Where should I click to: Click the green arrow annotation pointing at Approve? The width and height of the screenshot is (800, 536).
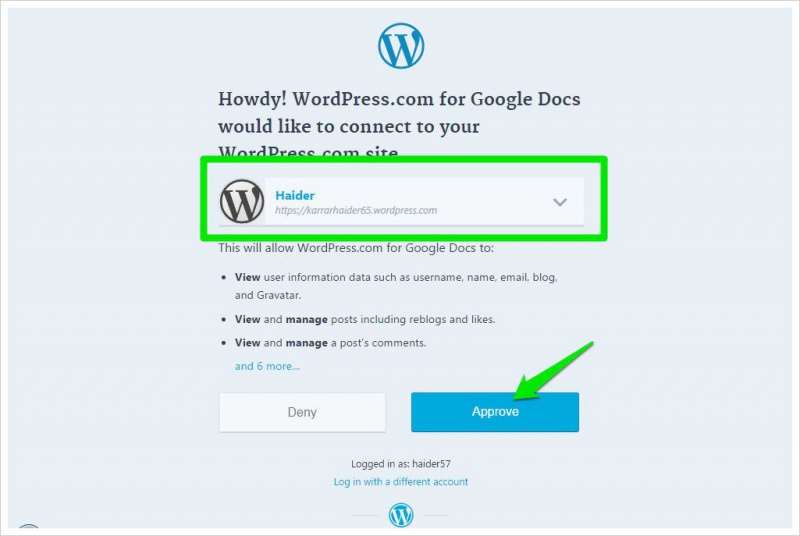point(553,371)
